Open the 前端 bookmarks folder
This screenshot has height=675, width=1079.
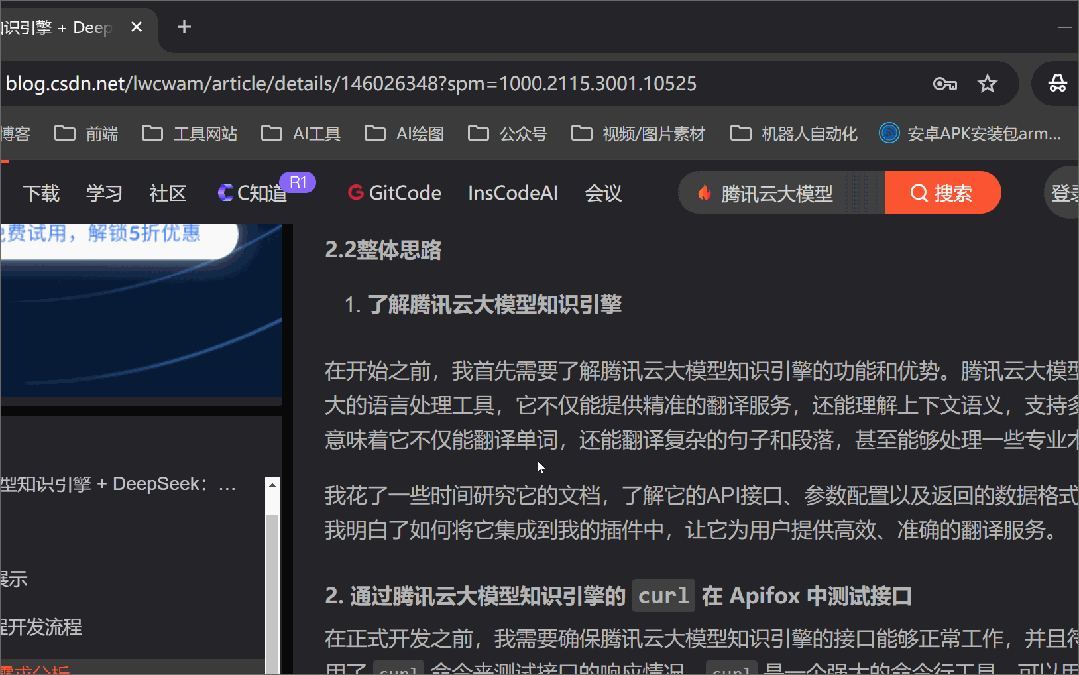pyautogui.click(x=86, y=133)
